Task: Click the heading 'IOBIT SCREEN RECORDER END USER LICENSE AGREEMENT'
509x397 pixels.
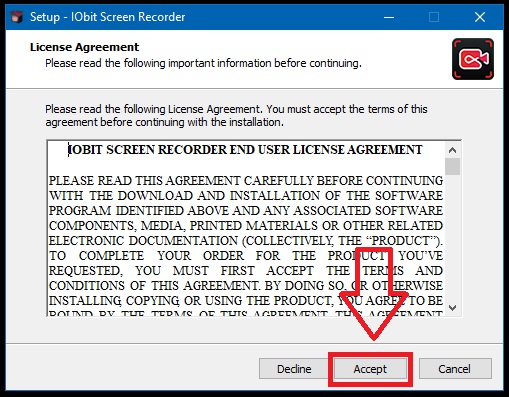Action: pyautogui.click(x=245, y=150)
